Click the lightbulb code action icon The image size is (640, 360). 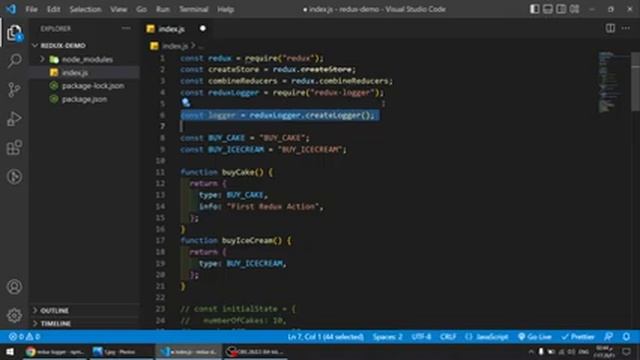coord(186,102)
